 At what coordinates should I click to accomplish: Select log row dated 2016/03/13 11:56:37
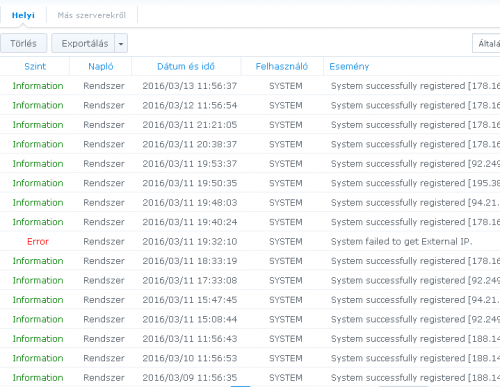[250, 86]
